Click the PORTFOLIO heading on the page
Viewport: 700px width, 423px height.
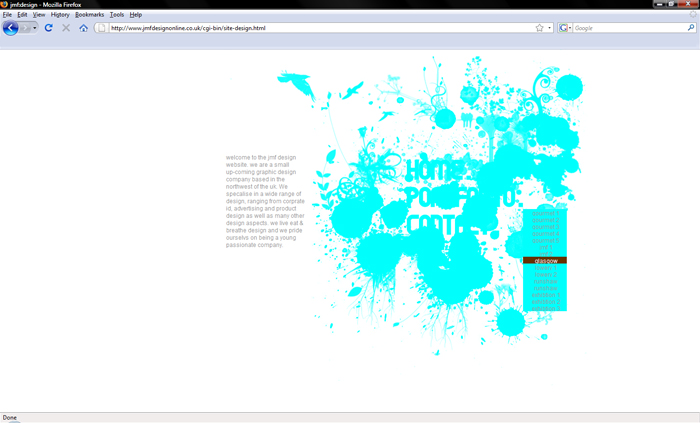(x=464, y=196)
